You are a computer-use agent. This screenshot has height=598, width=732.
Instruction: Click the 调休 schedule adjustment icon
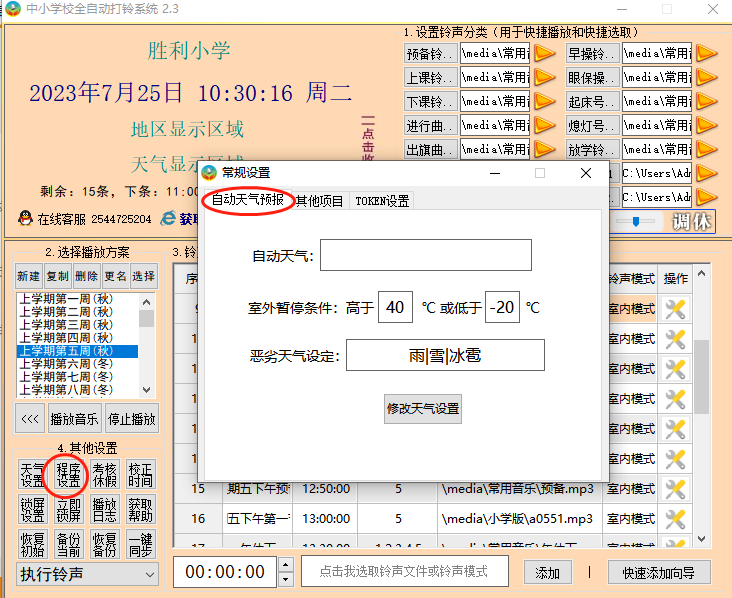click(694, 222)
